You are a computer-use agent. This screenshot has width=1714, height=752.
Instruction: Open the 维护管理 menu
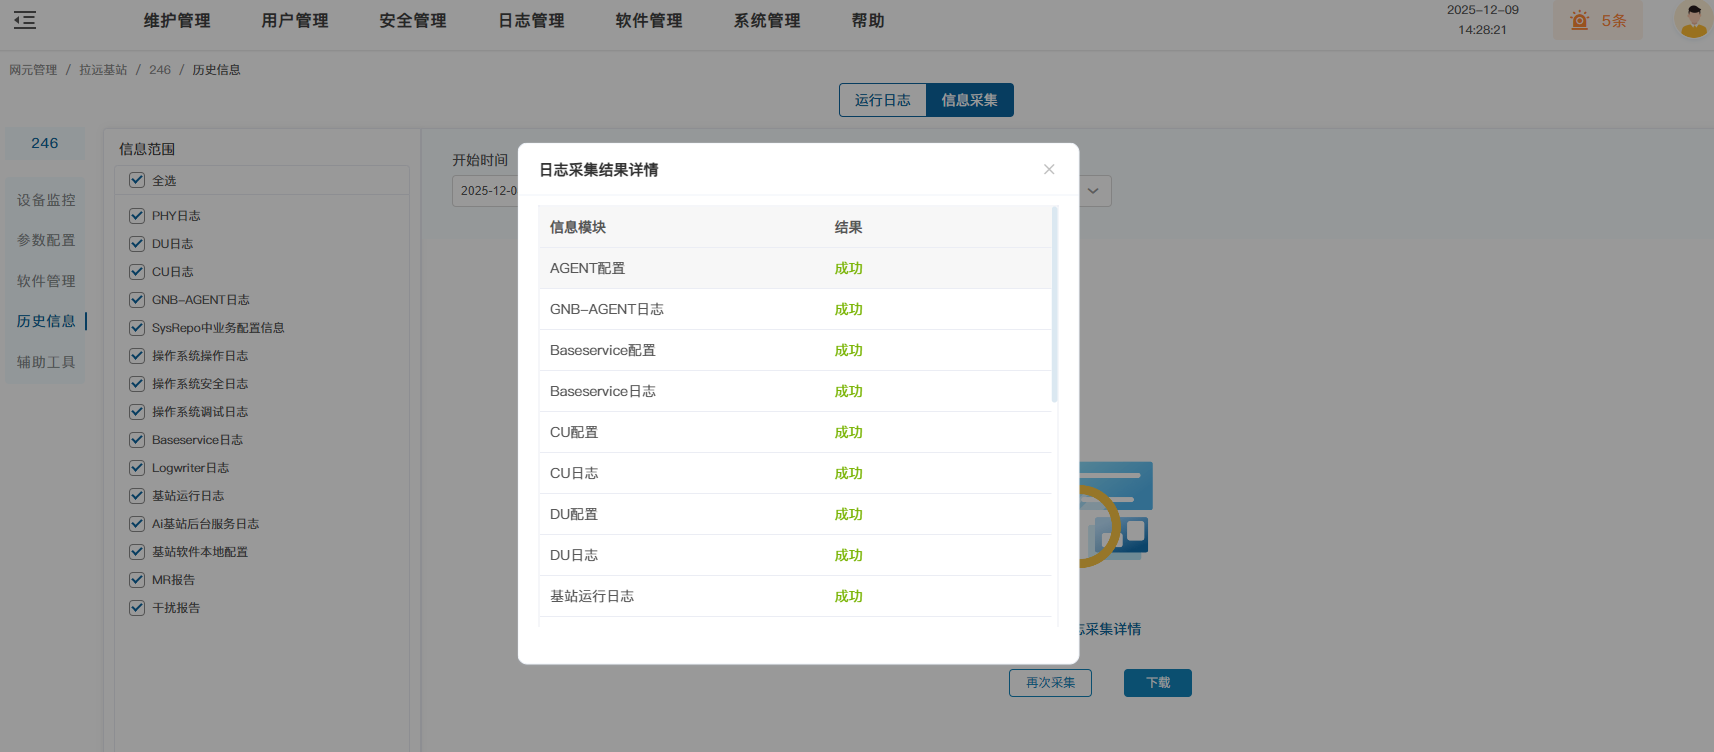pos(177,21)
